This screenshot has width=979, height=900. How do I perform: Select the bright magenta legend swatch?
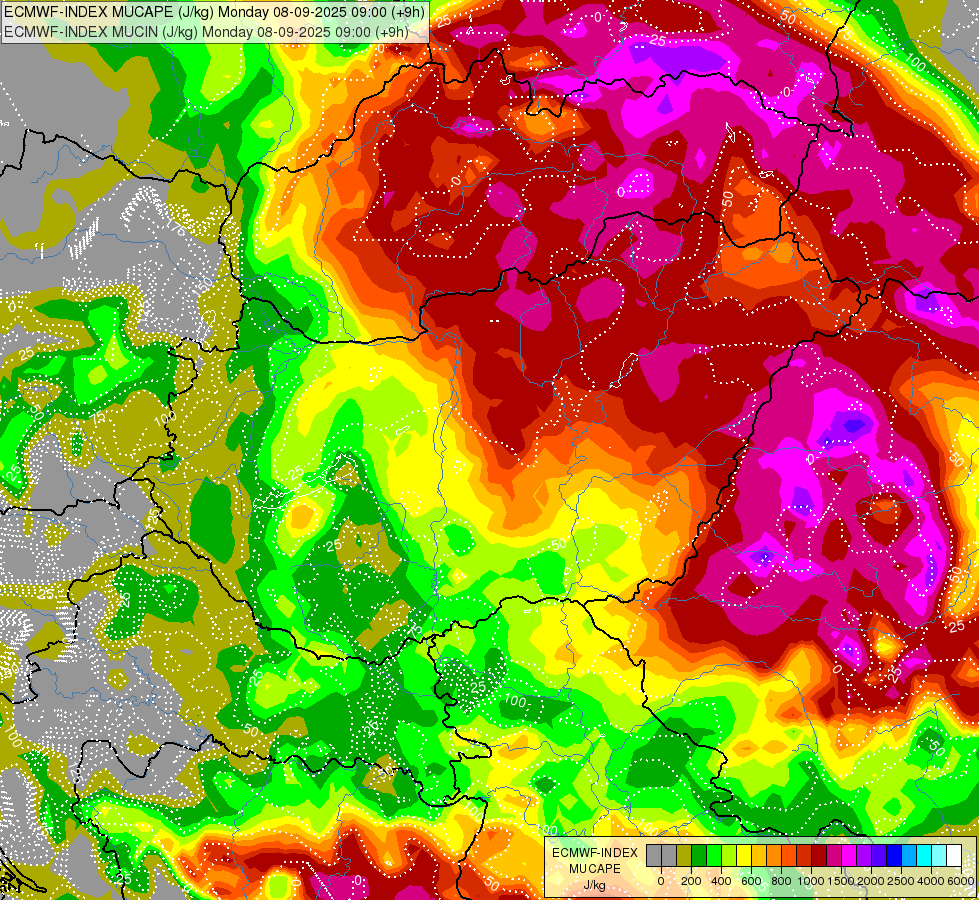point(850,855)
